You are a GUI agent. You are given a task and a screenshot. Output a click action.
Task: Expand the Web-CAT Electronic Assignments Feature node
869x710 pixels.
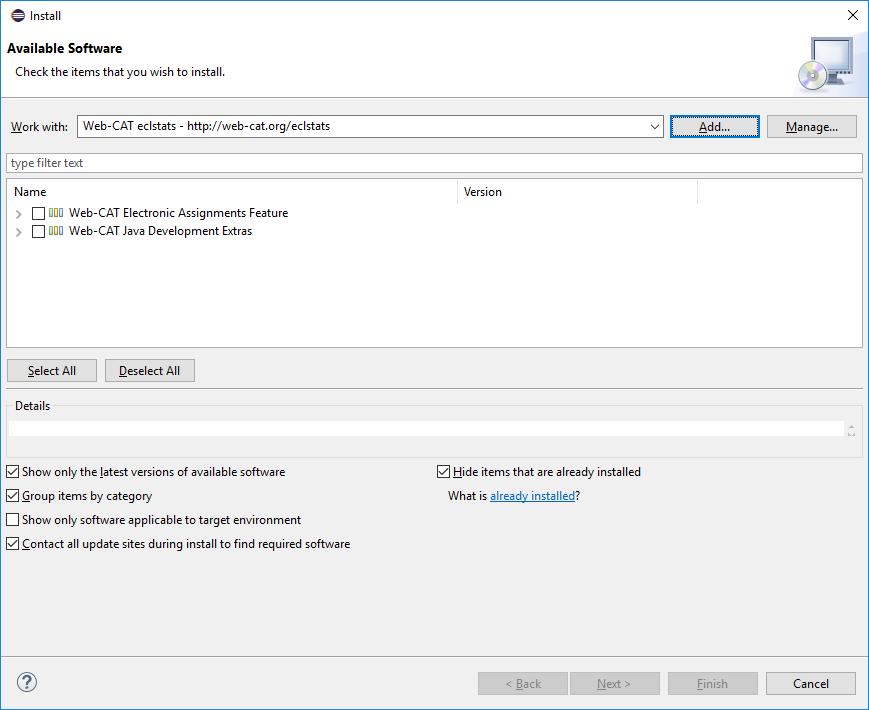tap(18, 212)
